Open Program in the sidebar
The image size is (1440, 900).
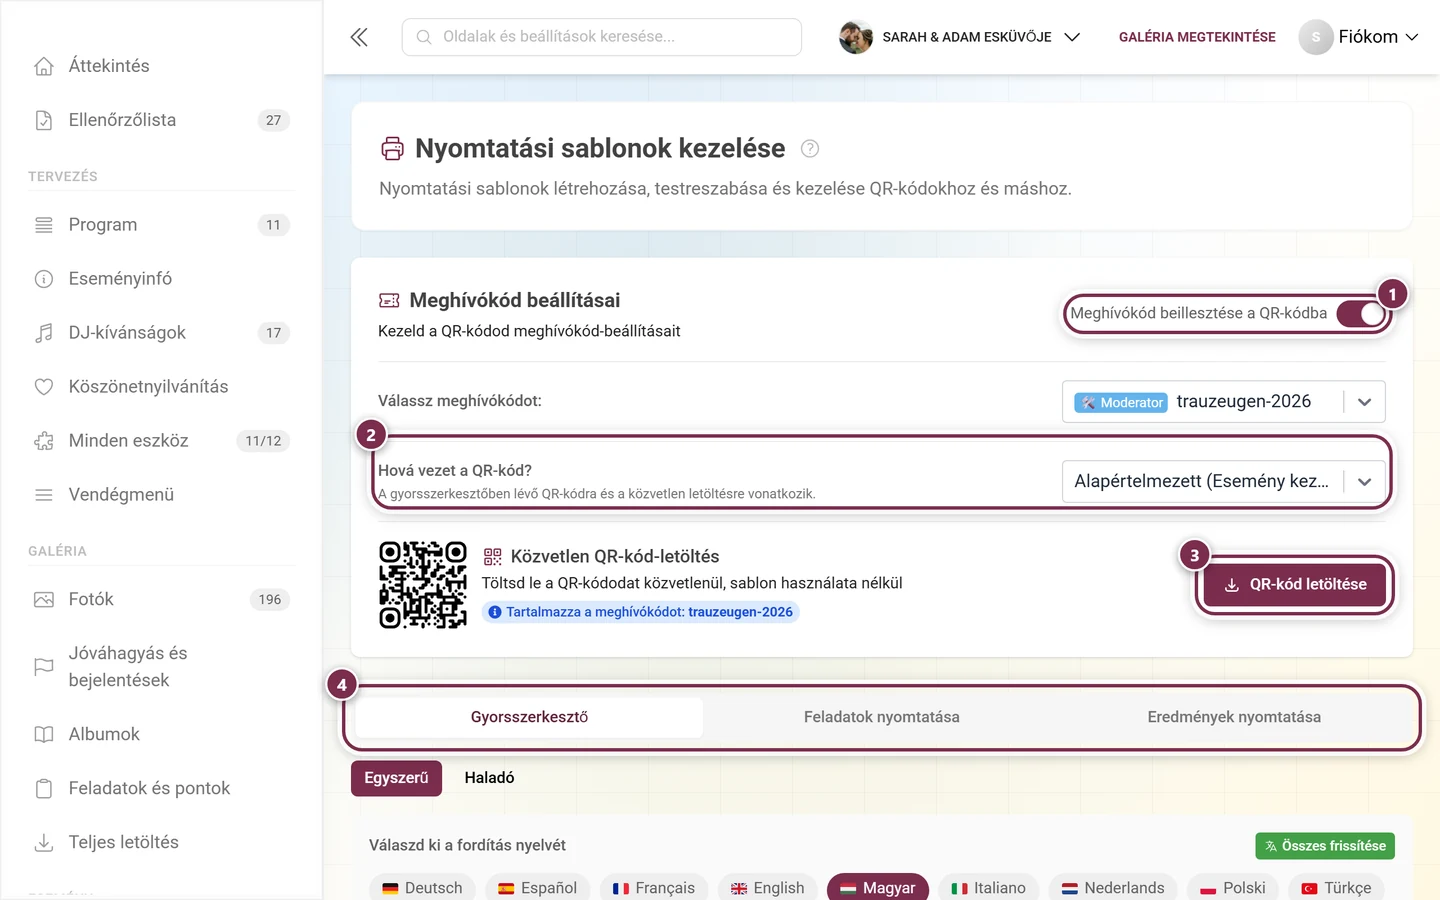click(161, 225)
